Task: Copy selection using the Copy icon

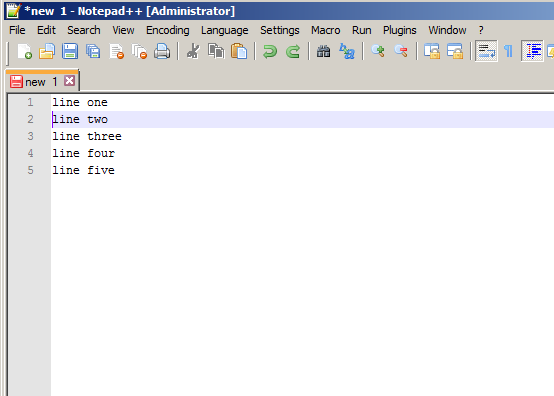Action: 216,52
